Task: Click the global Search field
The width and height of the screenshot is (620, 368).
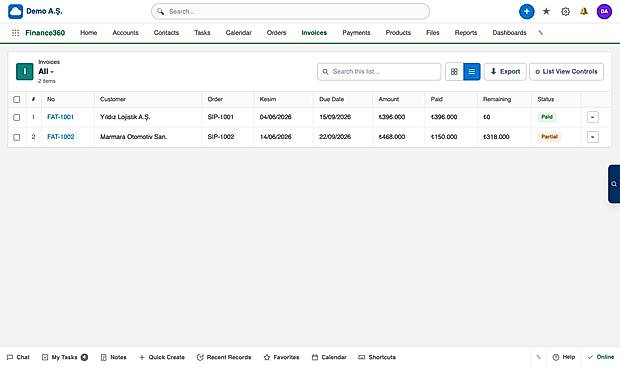Action: pyautogui.click(x=290, y=11)
